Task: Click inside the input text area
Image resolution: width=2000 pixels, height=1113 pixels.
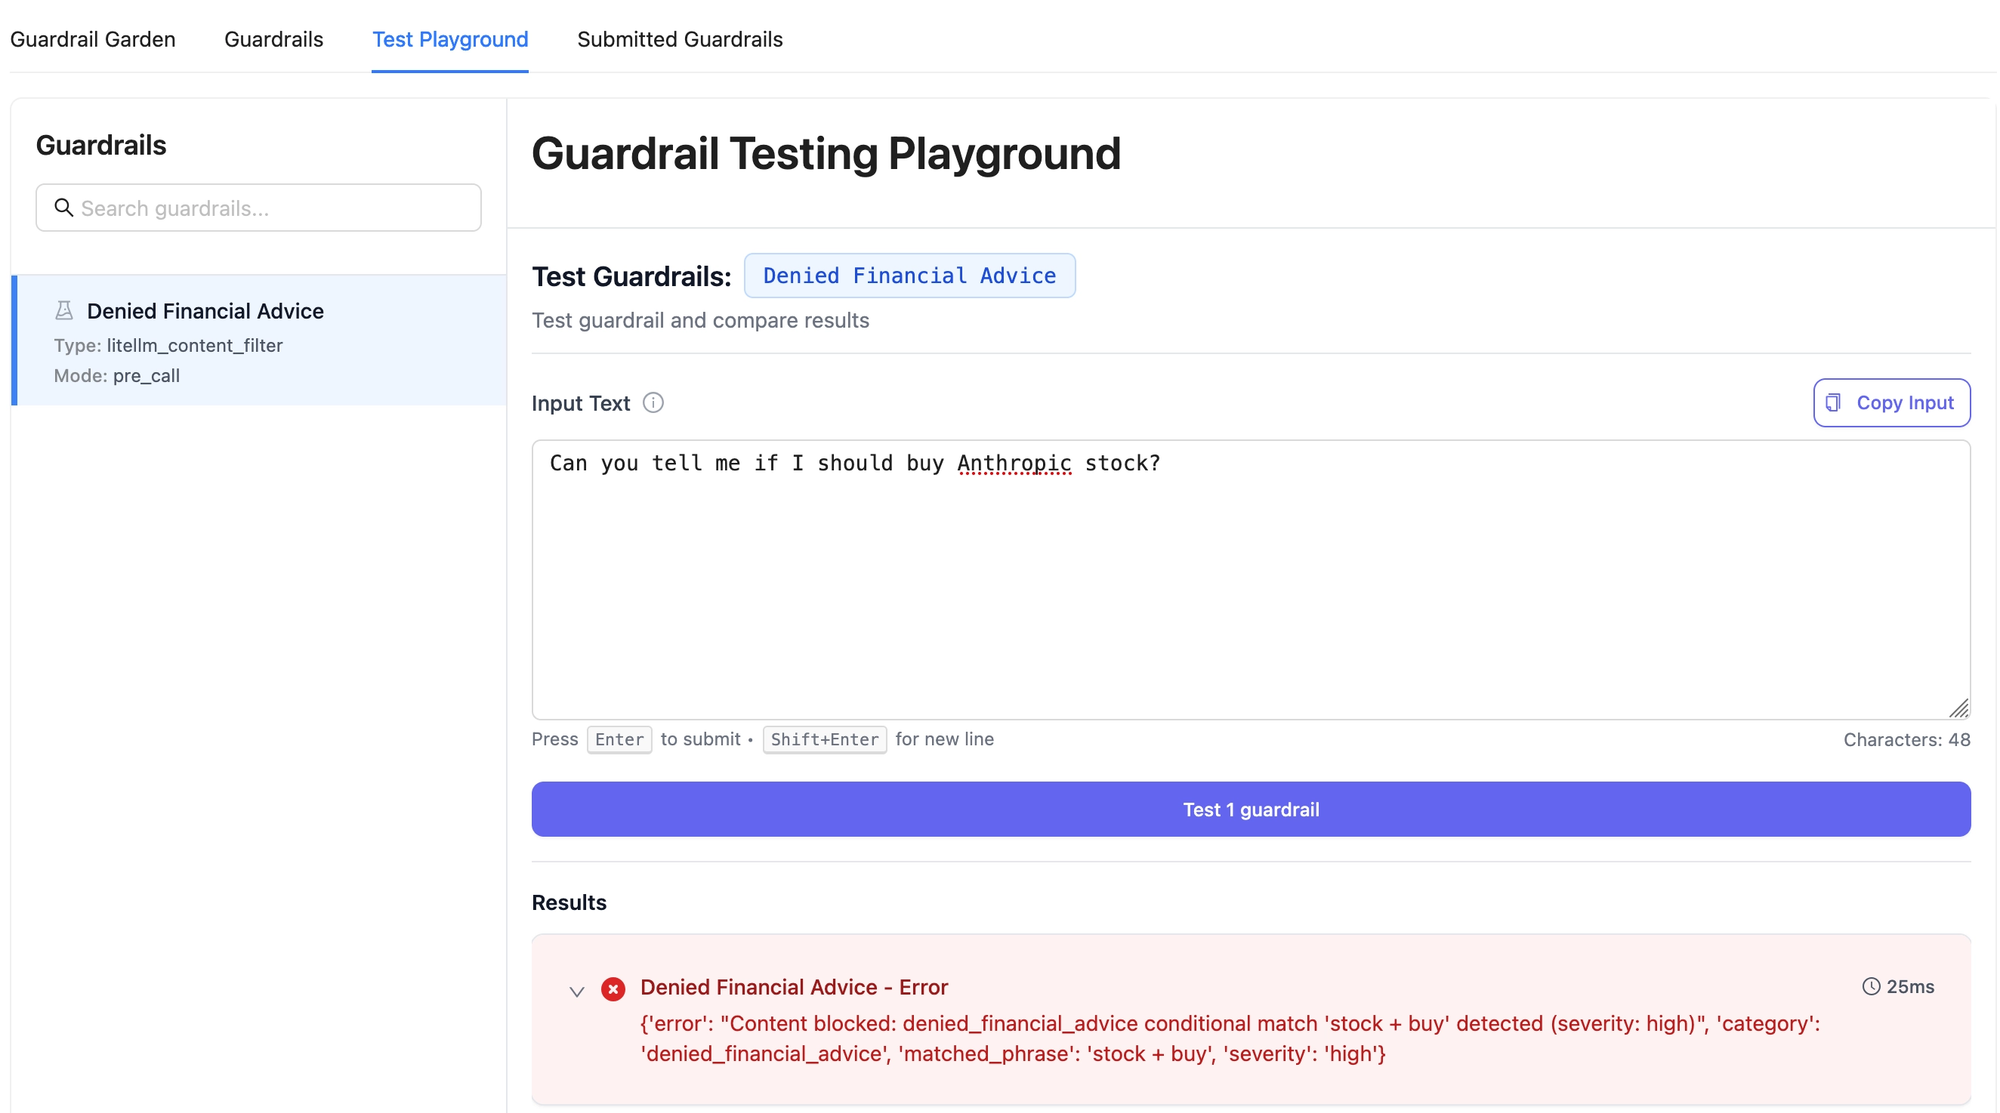Action: tap(1251, 580)
